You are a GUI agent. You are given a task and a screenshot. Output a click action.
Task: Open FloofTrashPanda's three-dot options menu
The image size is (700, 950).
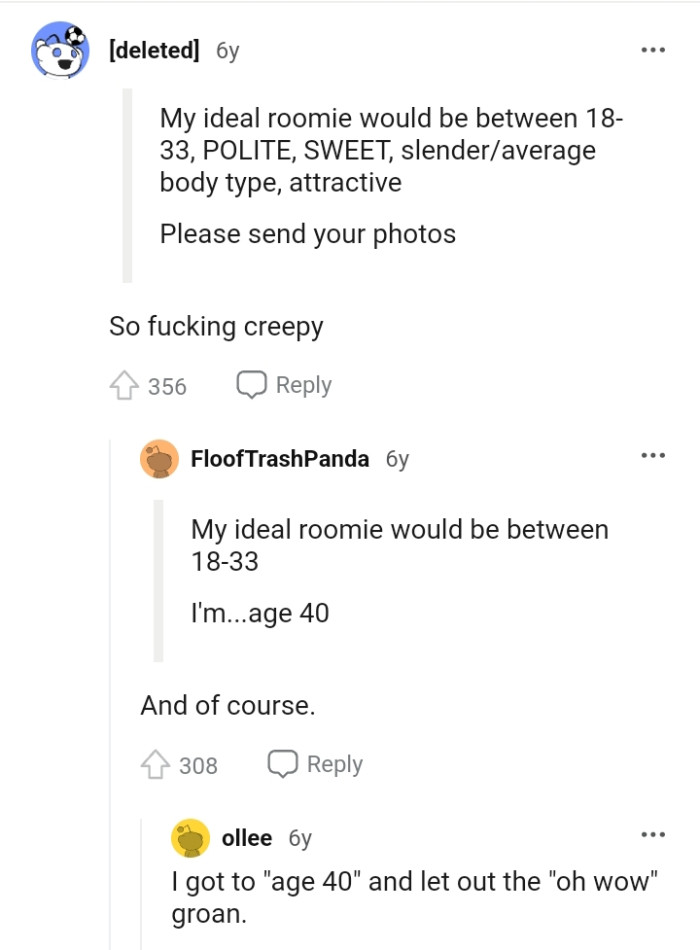pos(652,454)
